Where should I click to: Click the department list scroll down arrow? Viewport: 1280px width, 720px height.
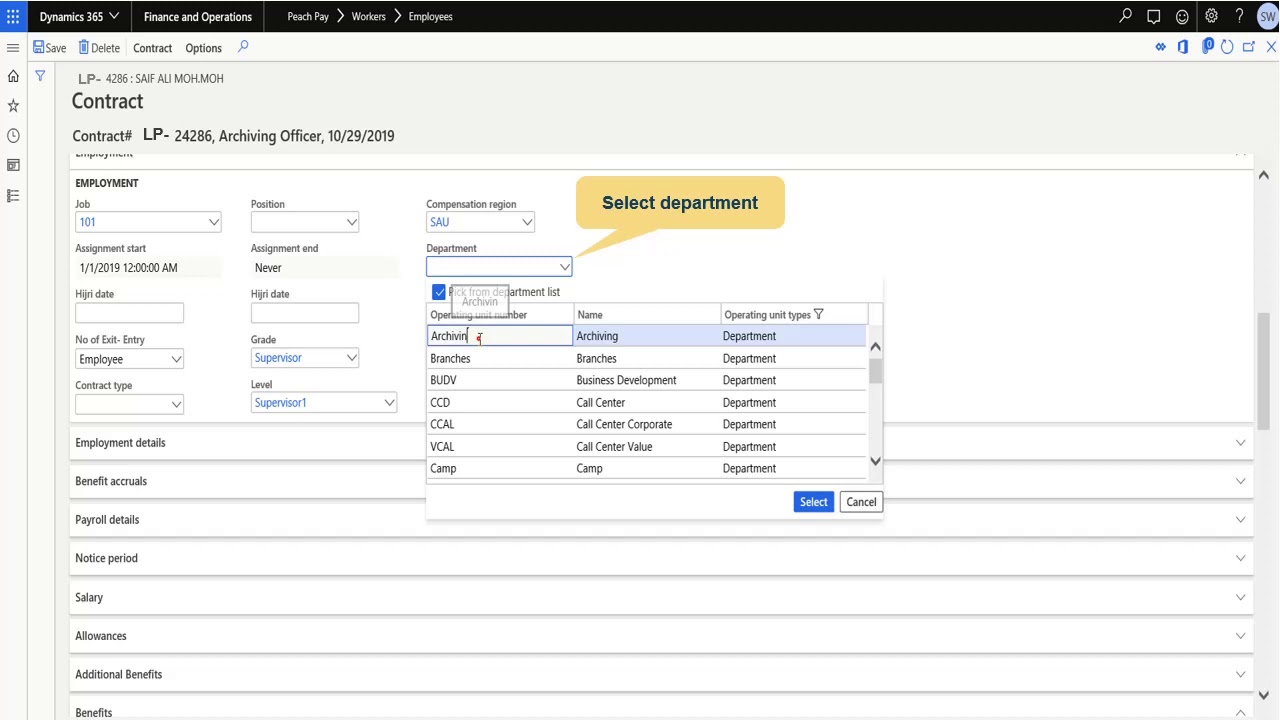point(876,461)
